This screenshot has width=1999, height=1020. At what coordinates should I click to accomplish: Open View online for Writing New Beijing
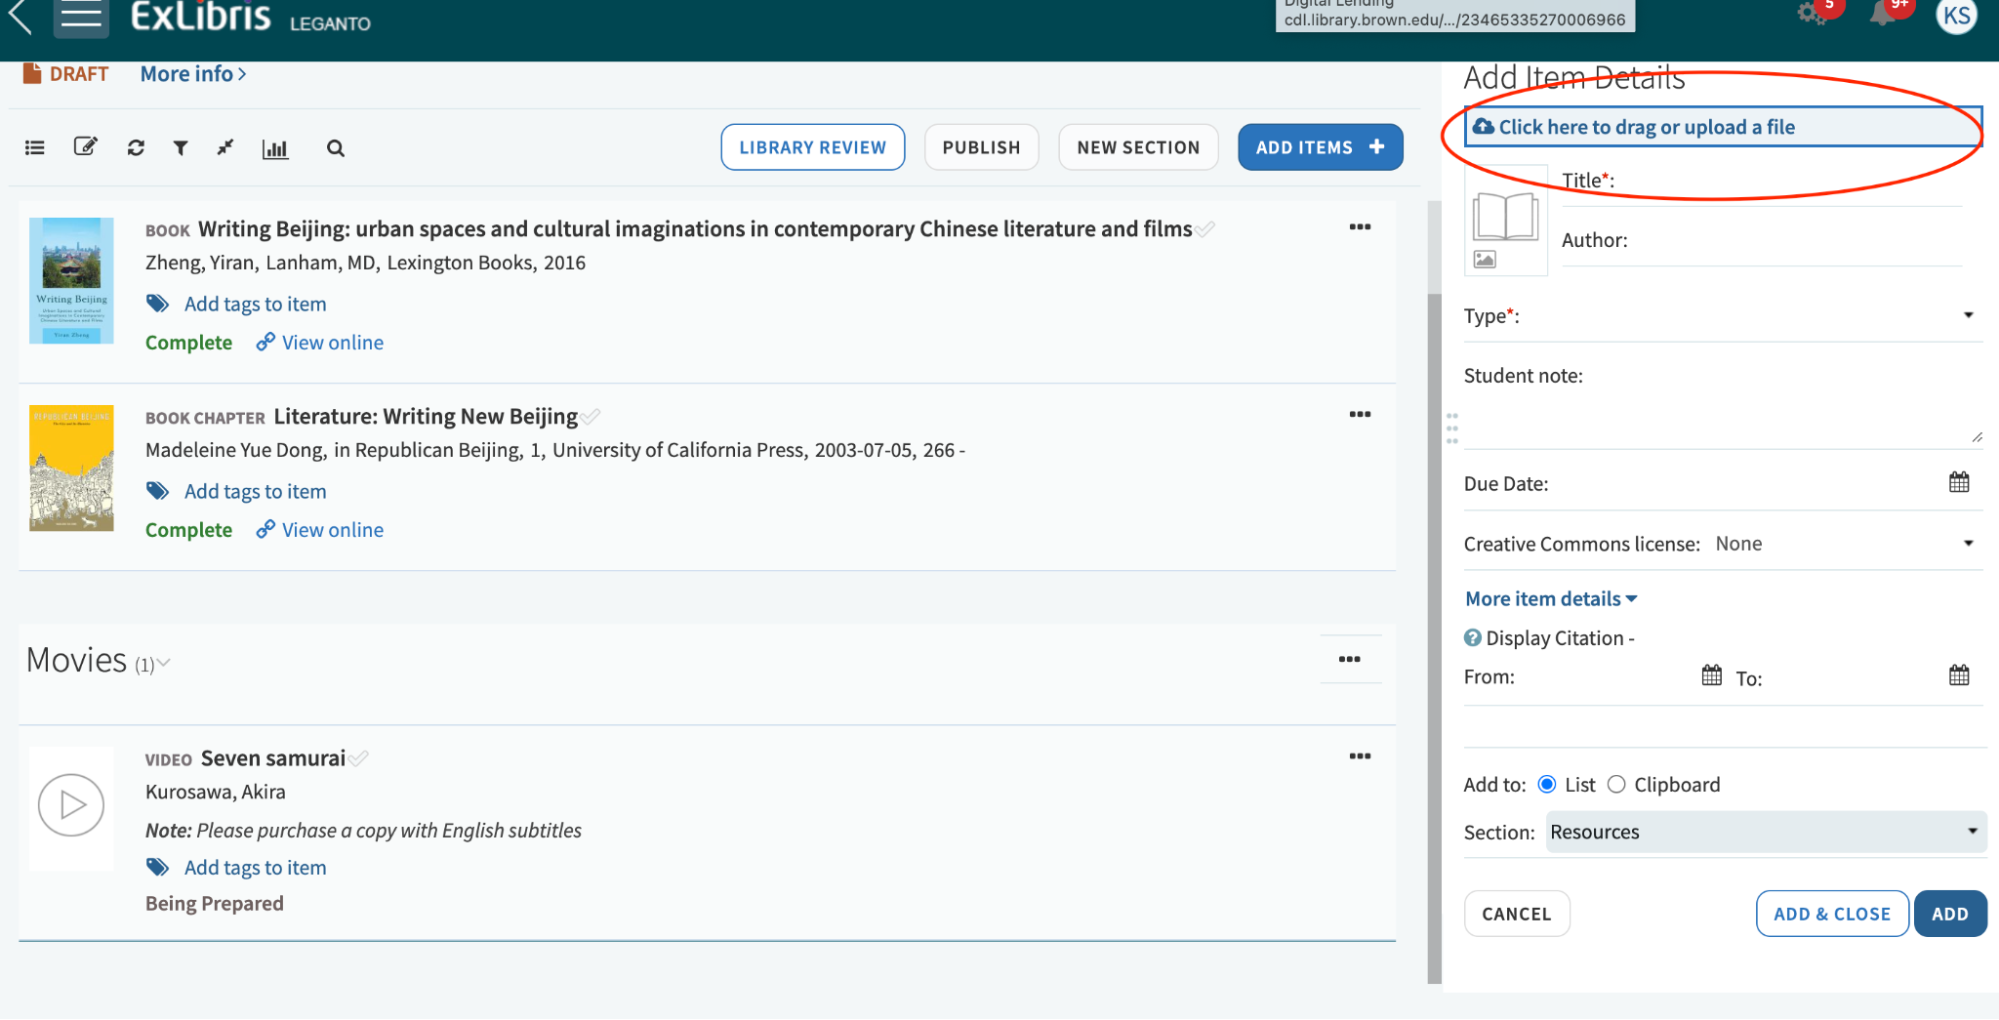[331, 529]
